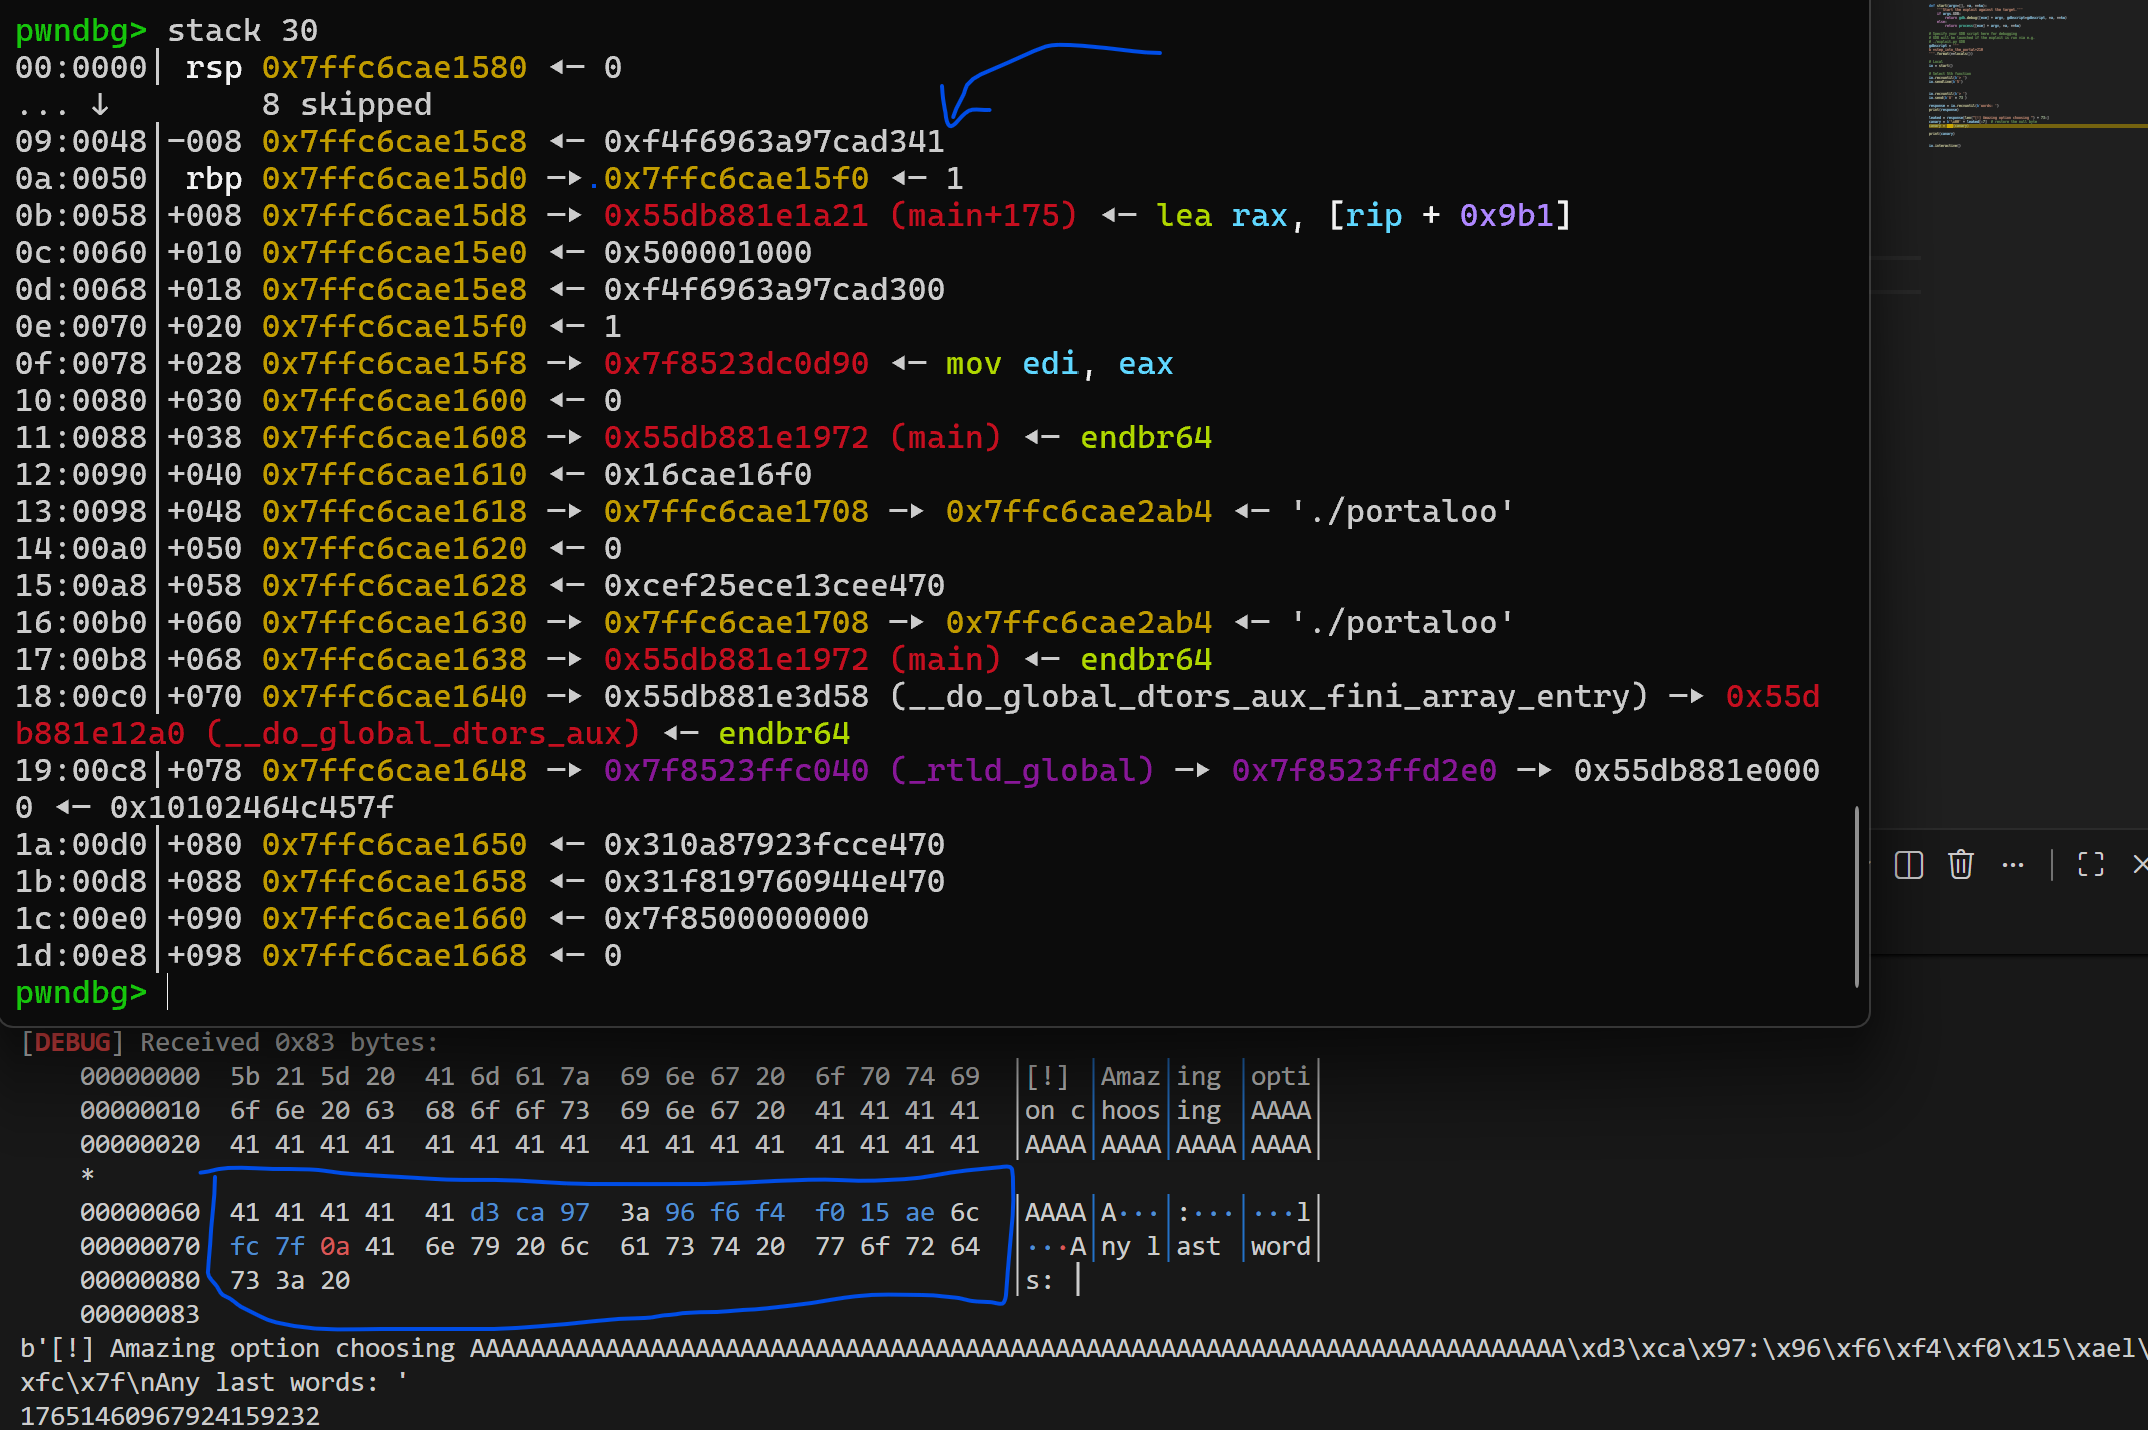2148x1430 pixels.
Task: Click the '8 skipped' line
Action: (346, 105)
